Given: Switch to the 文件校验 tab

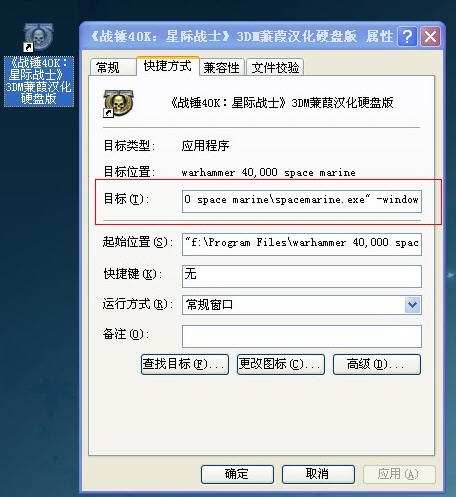Looking at the screenshot, I should point(275,68).
